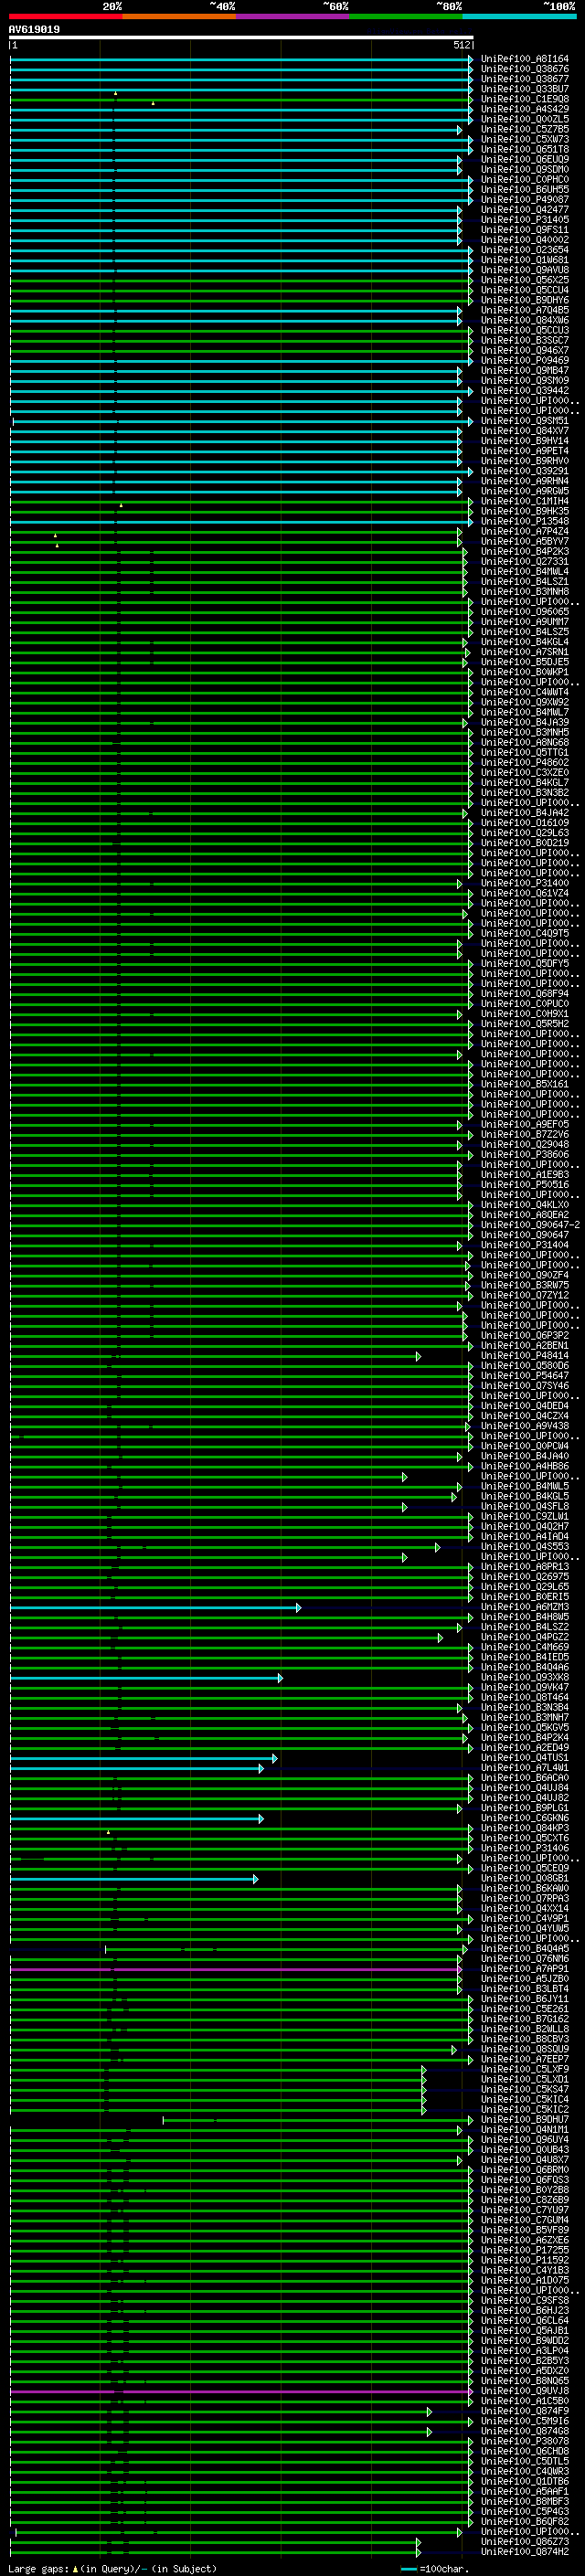Image resolution: width=585 pixels, height=2576 pixels.
Task: Select the UniRef100_Q6P3P2 label
Action: tap(525, 1336)
